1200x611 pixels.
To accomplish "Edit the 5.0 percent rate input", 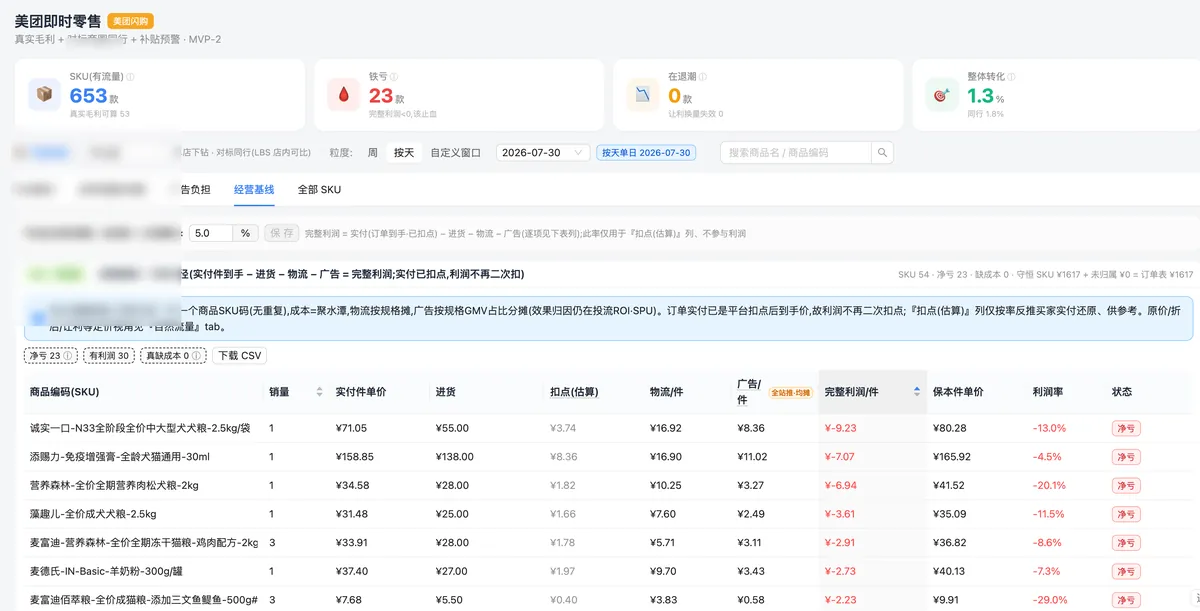I will (x=212, y=233).
